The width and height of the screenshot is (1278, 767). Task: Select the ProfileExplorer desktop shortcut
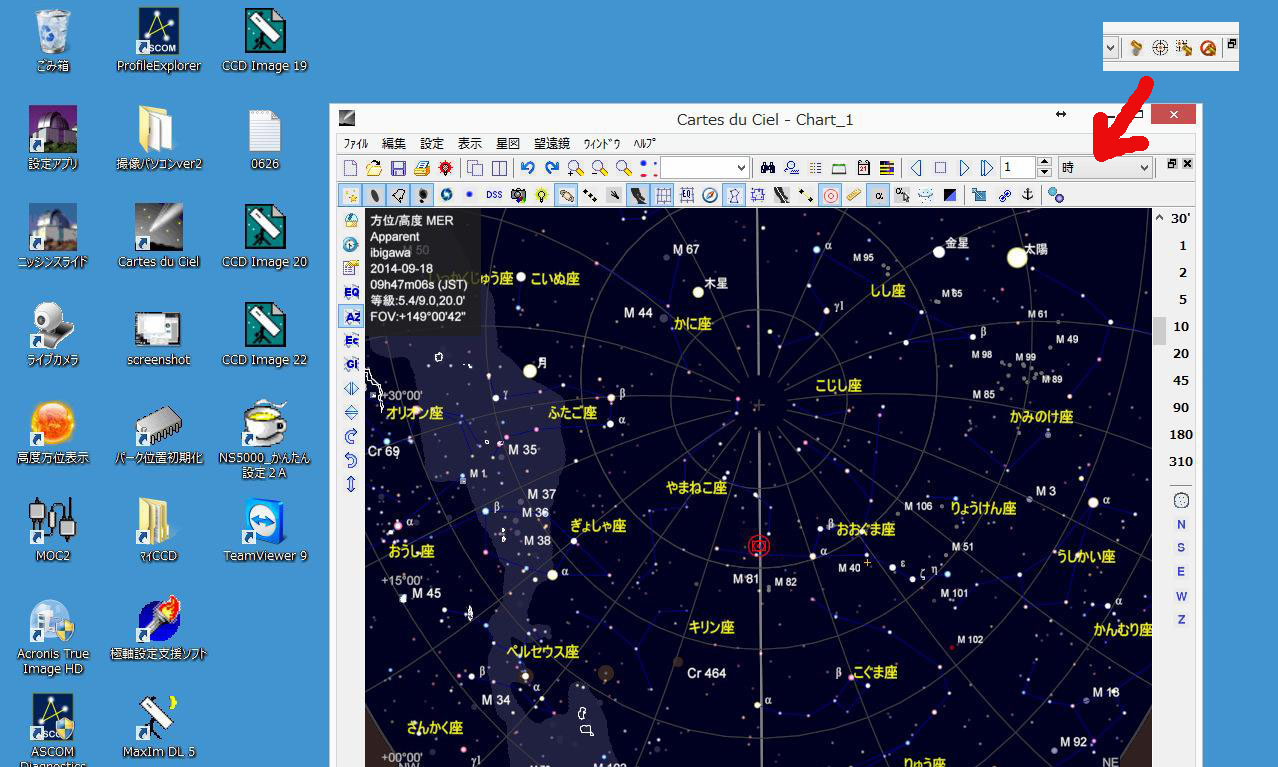[x=159, y=42]
